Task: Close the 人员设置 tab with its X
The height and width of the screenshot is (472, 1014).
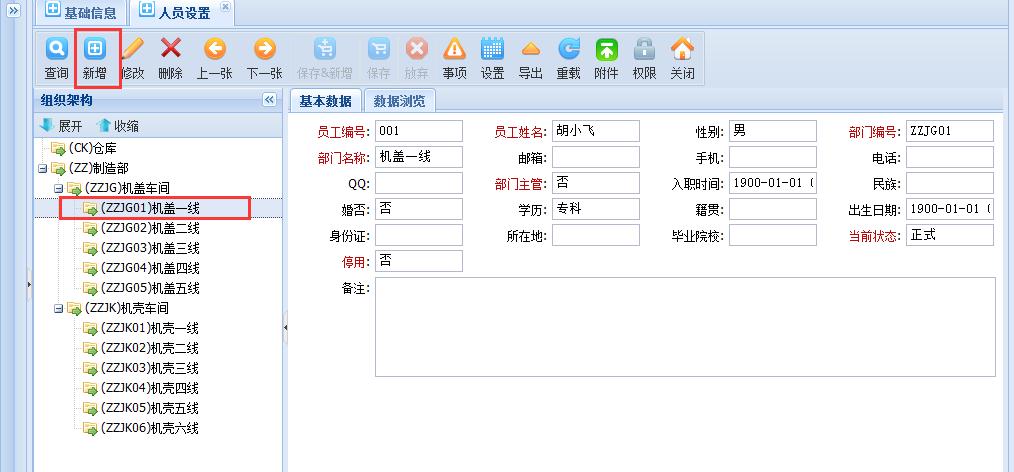Action: click(x=225, y=6)
